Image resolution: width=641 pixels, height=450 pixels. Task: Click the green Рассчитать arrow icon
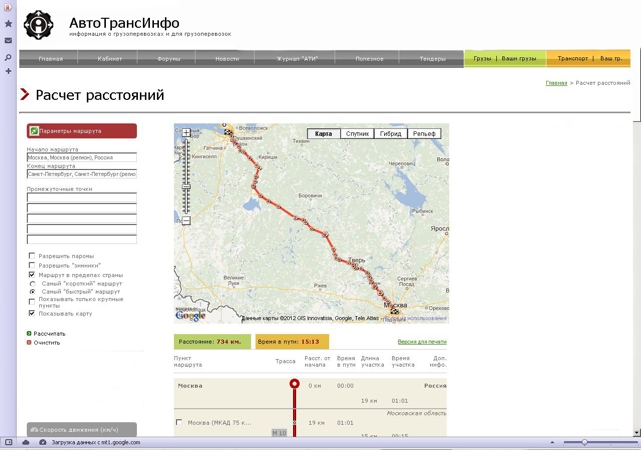coord(29,334)
